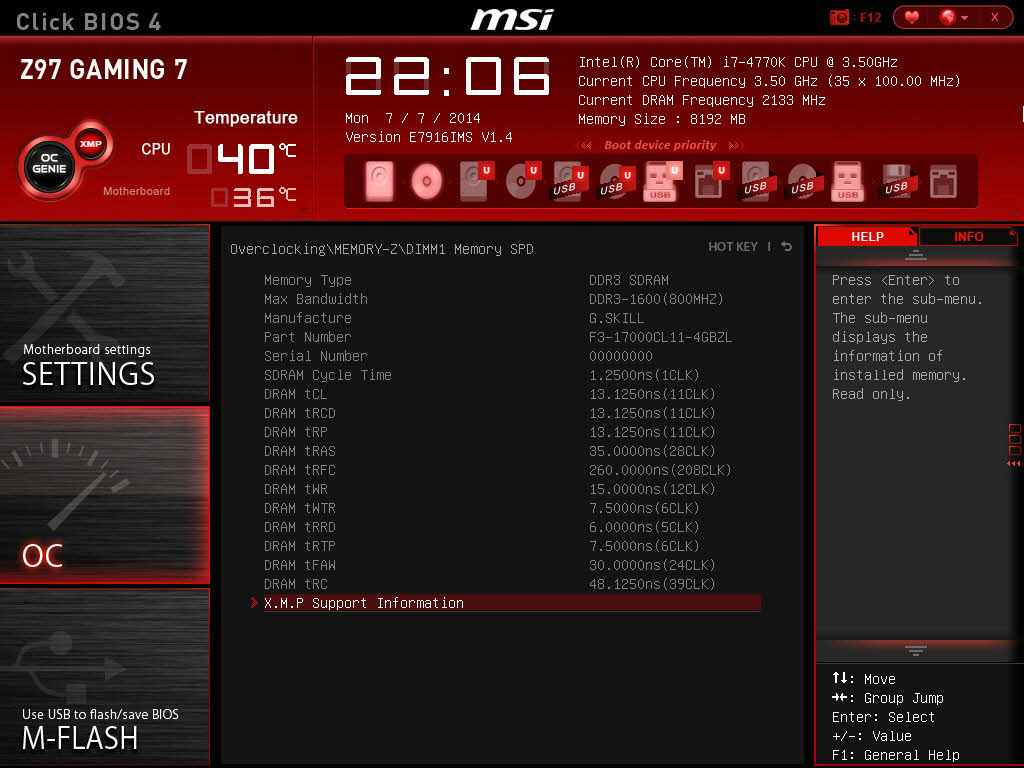Select the non-UEFI USB key boot device

pyautogui.click(x=848, y=181)
